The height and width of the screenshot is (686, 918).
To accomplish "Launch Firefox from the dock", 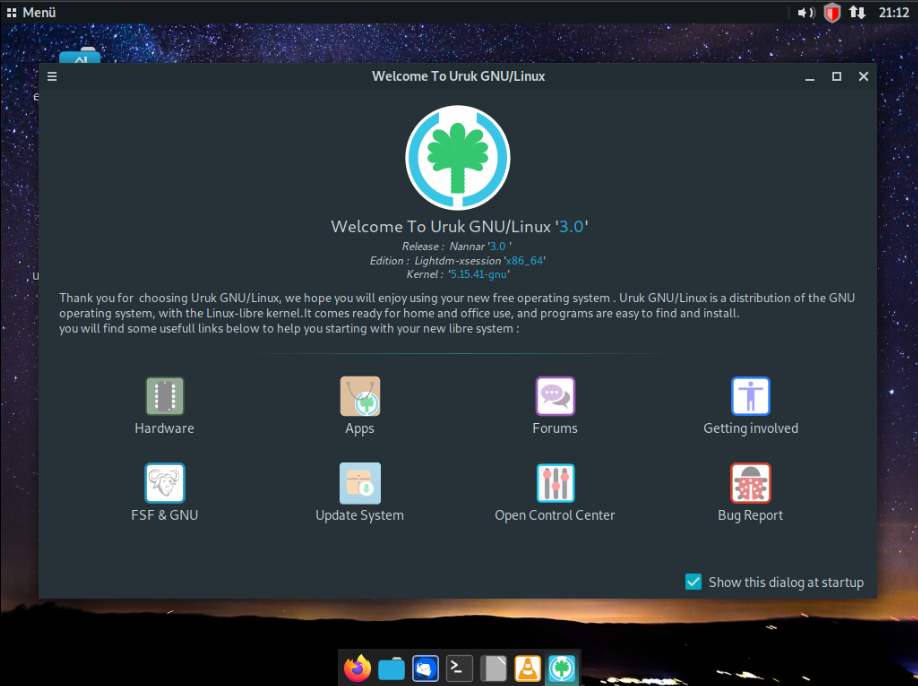I will [357, 668].
